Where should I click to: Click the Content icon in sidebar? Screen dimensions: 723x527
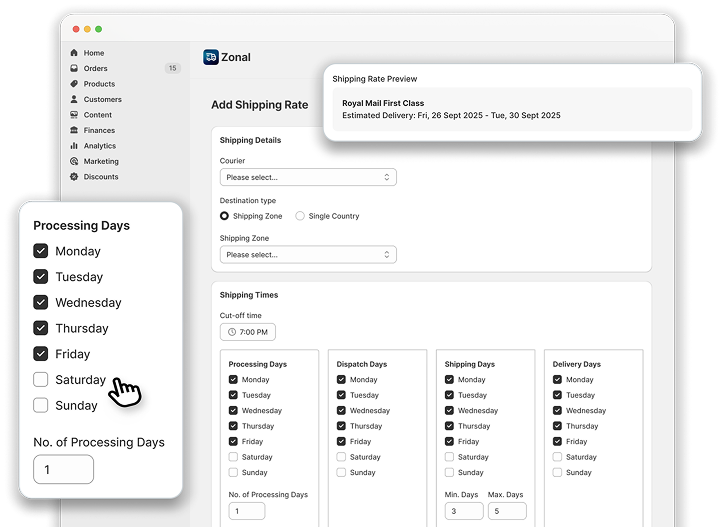point(74,114)
